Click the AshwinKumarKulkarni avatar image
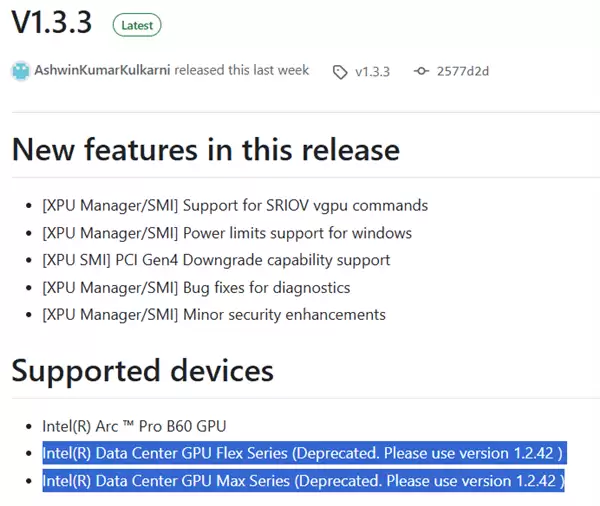 coord(20,72)
